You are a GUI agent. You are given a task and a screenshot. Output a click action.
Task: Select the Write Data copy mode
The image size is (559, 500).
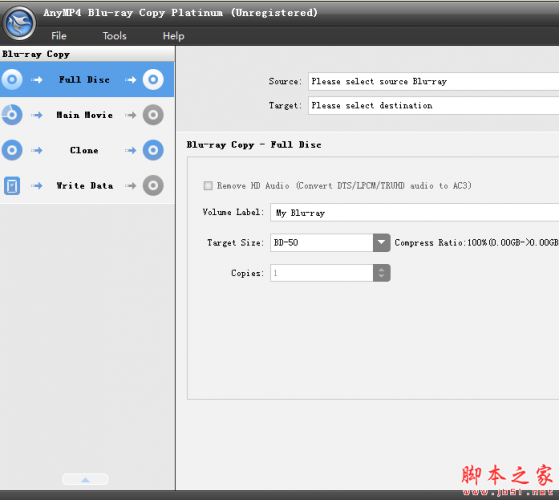[x=87, y=185]
